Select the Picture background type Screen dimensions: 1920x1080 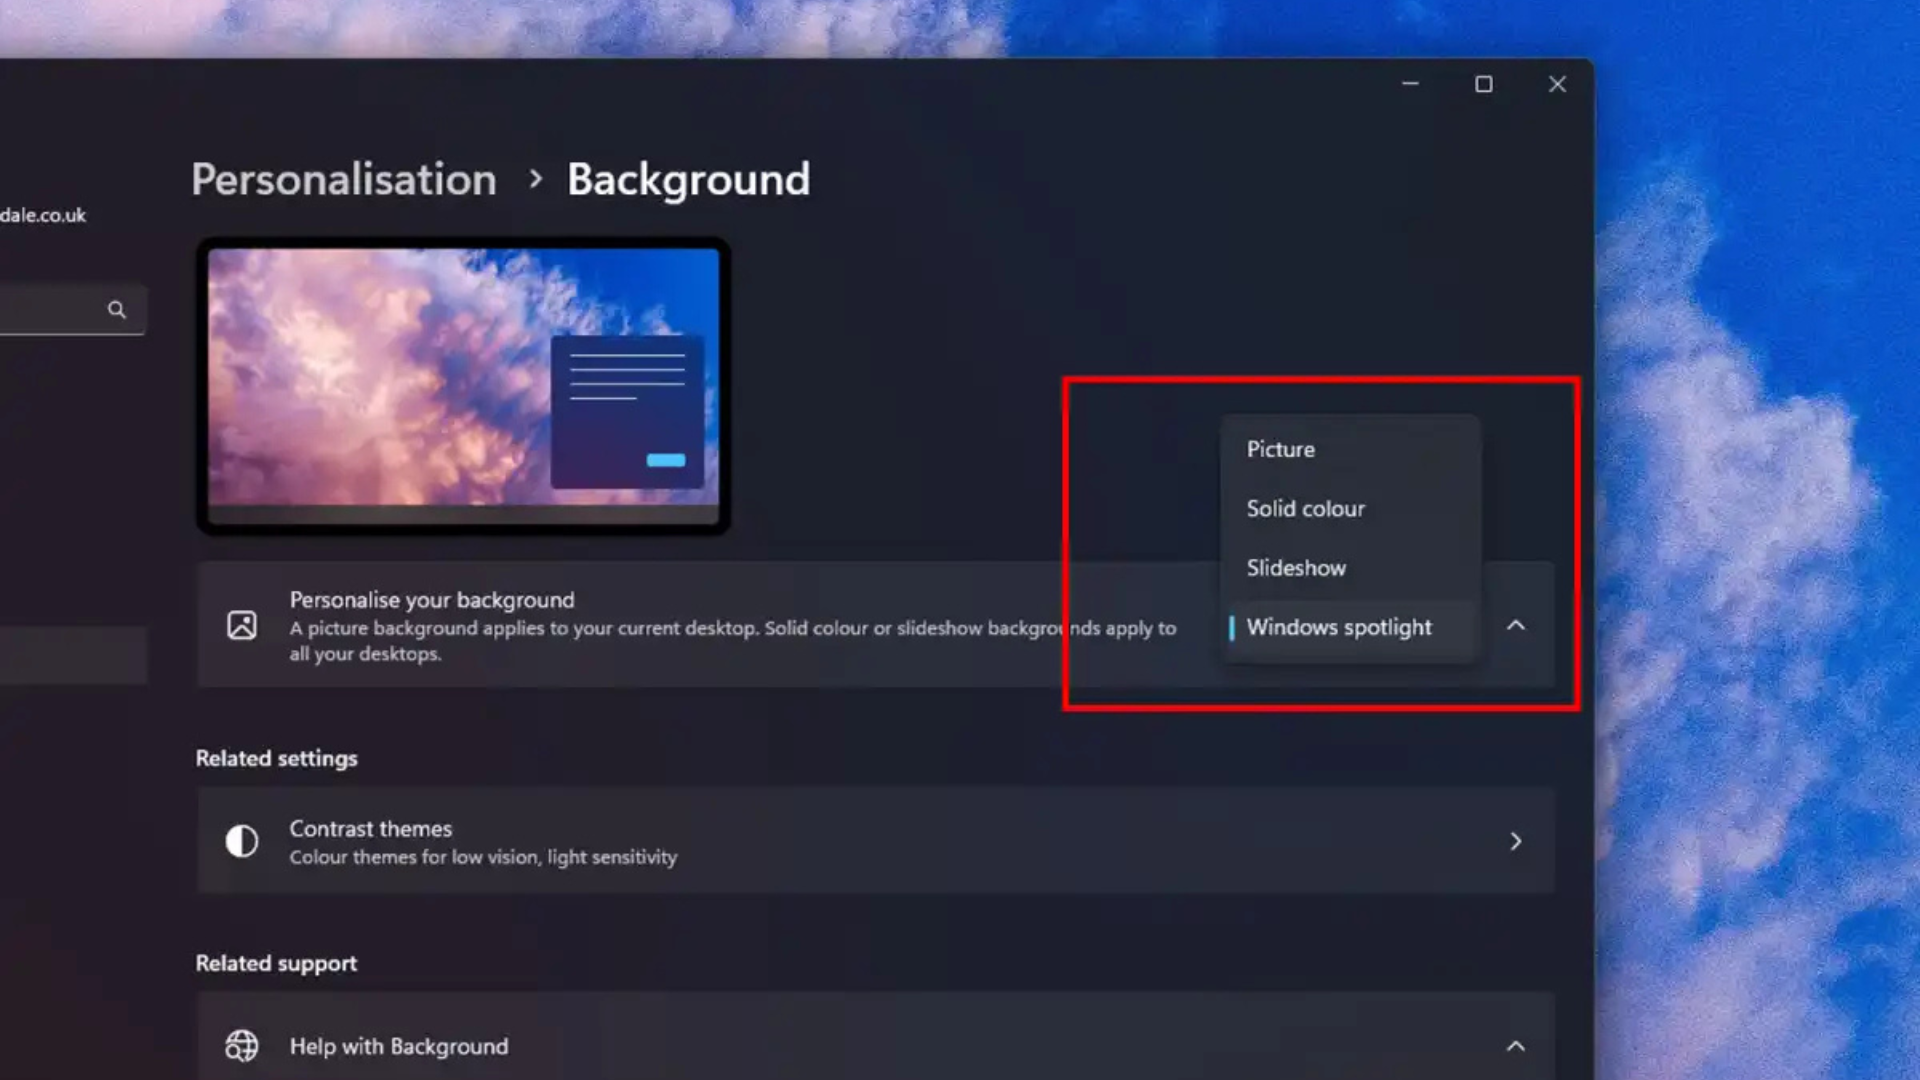tap(1281, 449)
